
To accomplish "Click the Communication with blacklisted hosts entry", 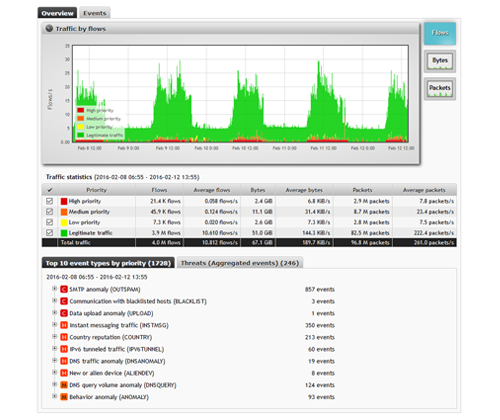I will click(x=138, y=301).
